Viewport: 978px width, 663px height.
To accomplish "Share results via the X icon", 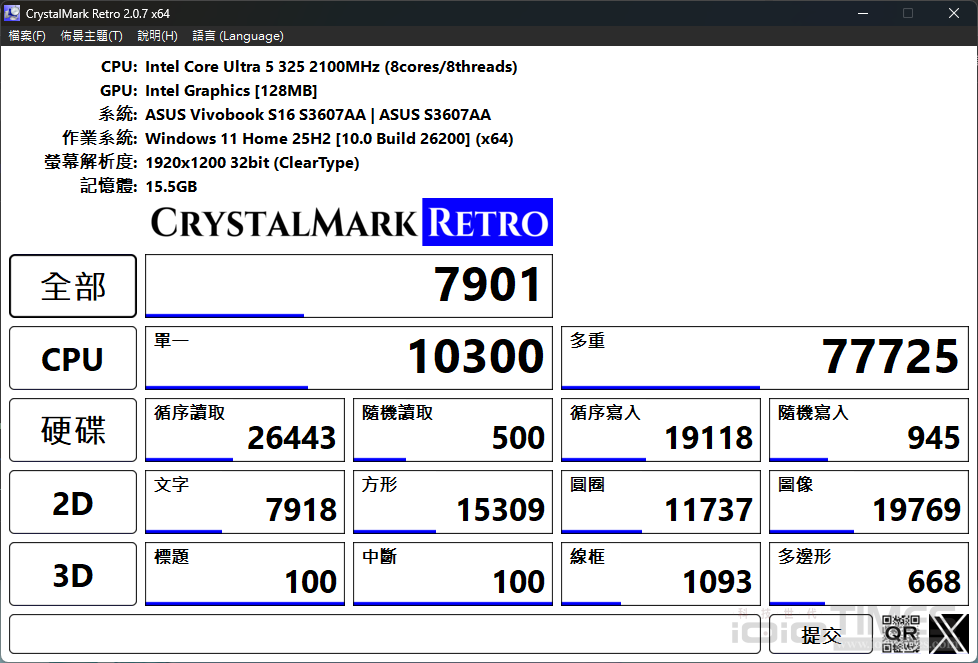I will [x=948, y=634].
